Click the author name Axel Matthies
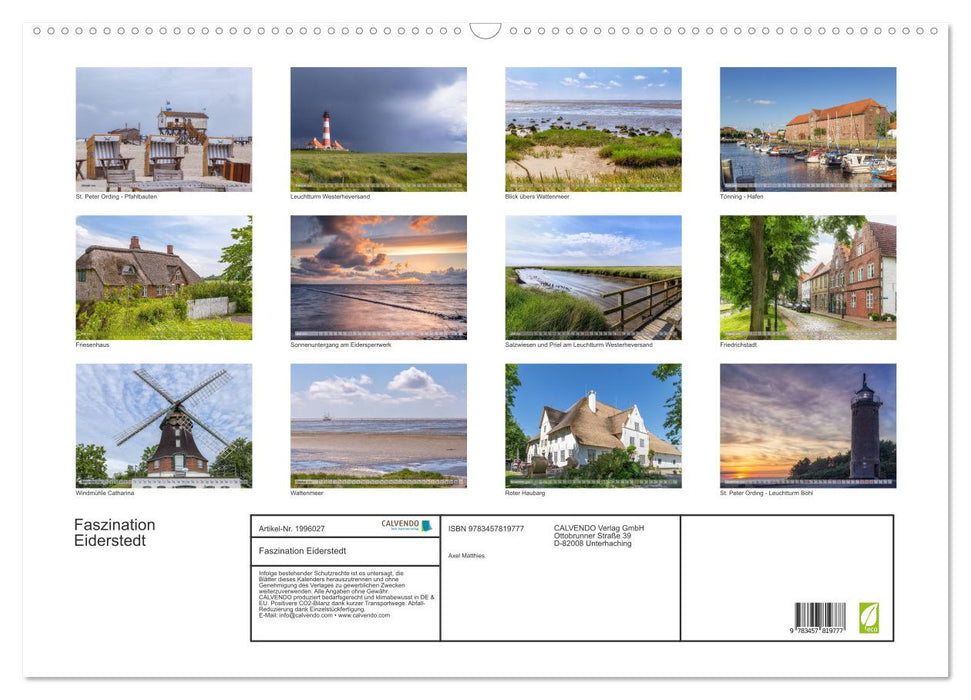Screen dimensions: 971x700 click(465, 553)
